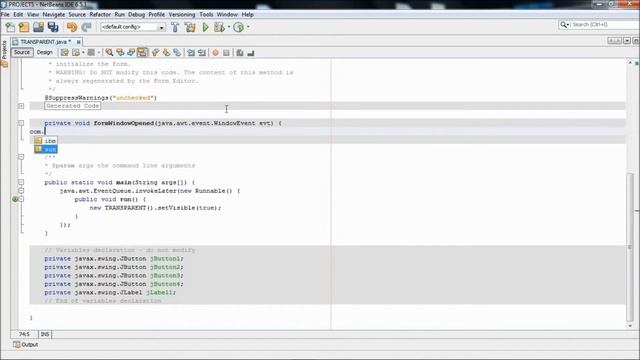640x360 pixels.
Task: Open the Tools menu
Action: (206, 14)
